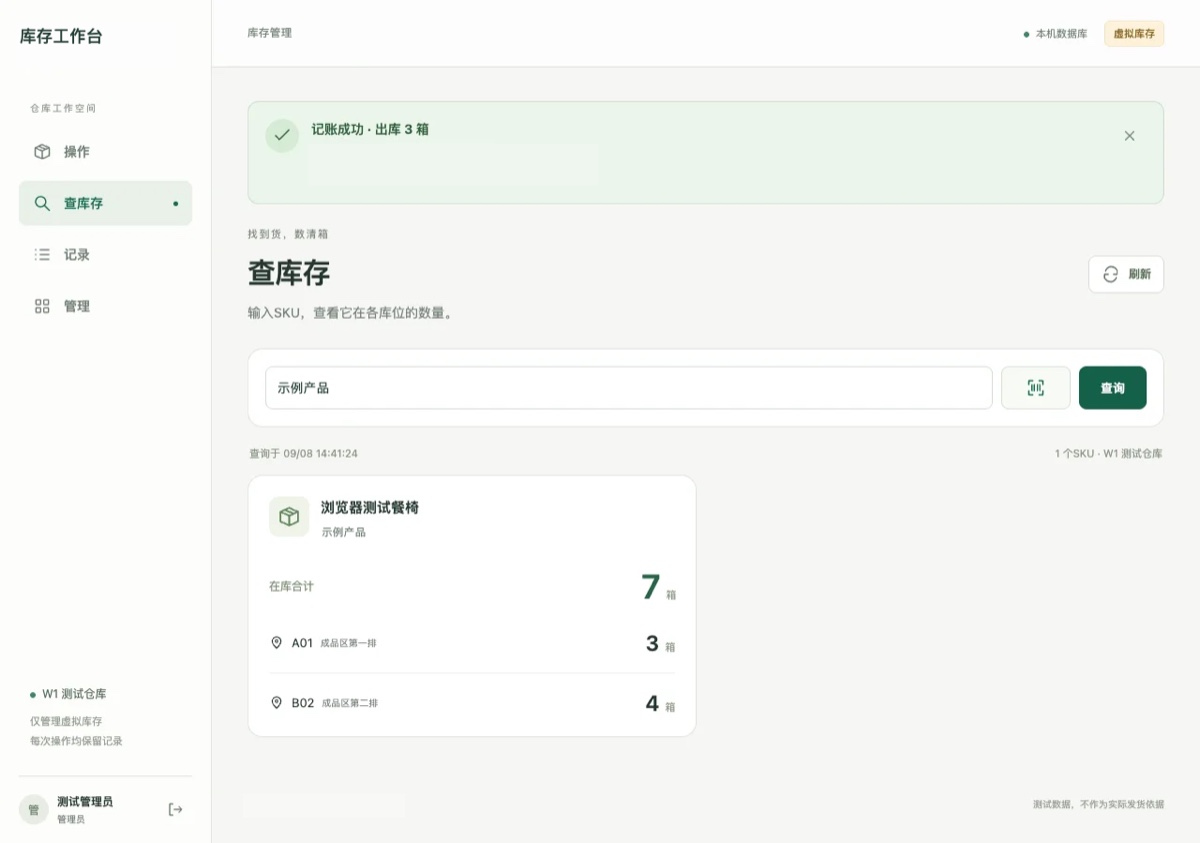Click the 库存管理 breadcrumb
Image resolution: width=1200 pixels, height=843 pixels.
pyautogui.click(x=270, y=33)
